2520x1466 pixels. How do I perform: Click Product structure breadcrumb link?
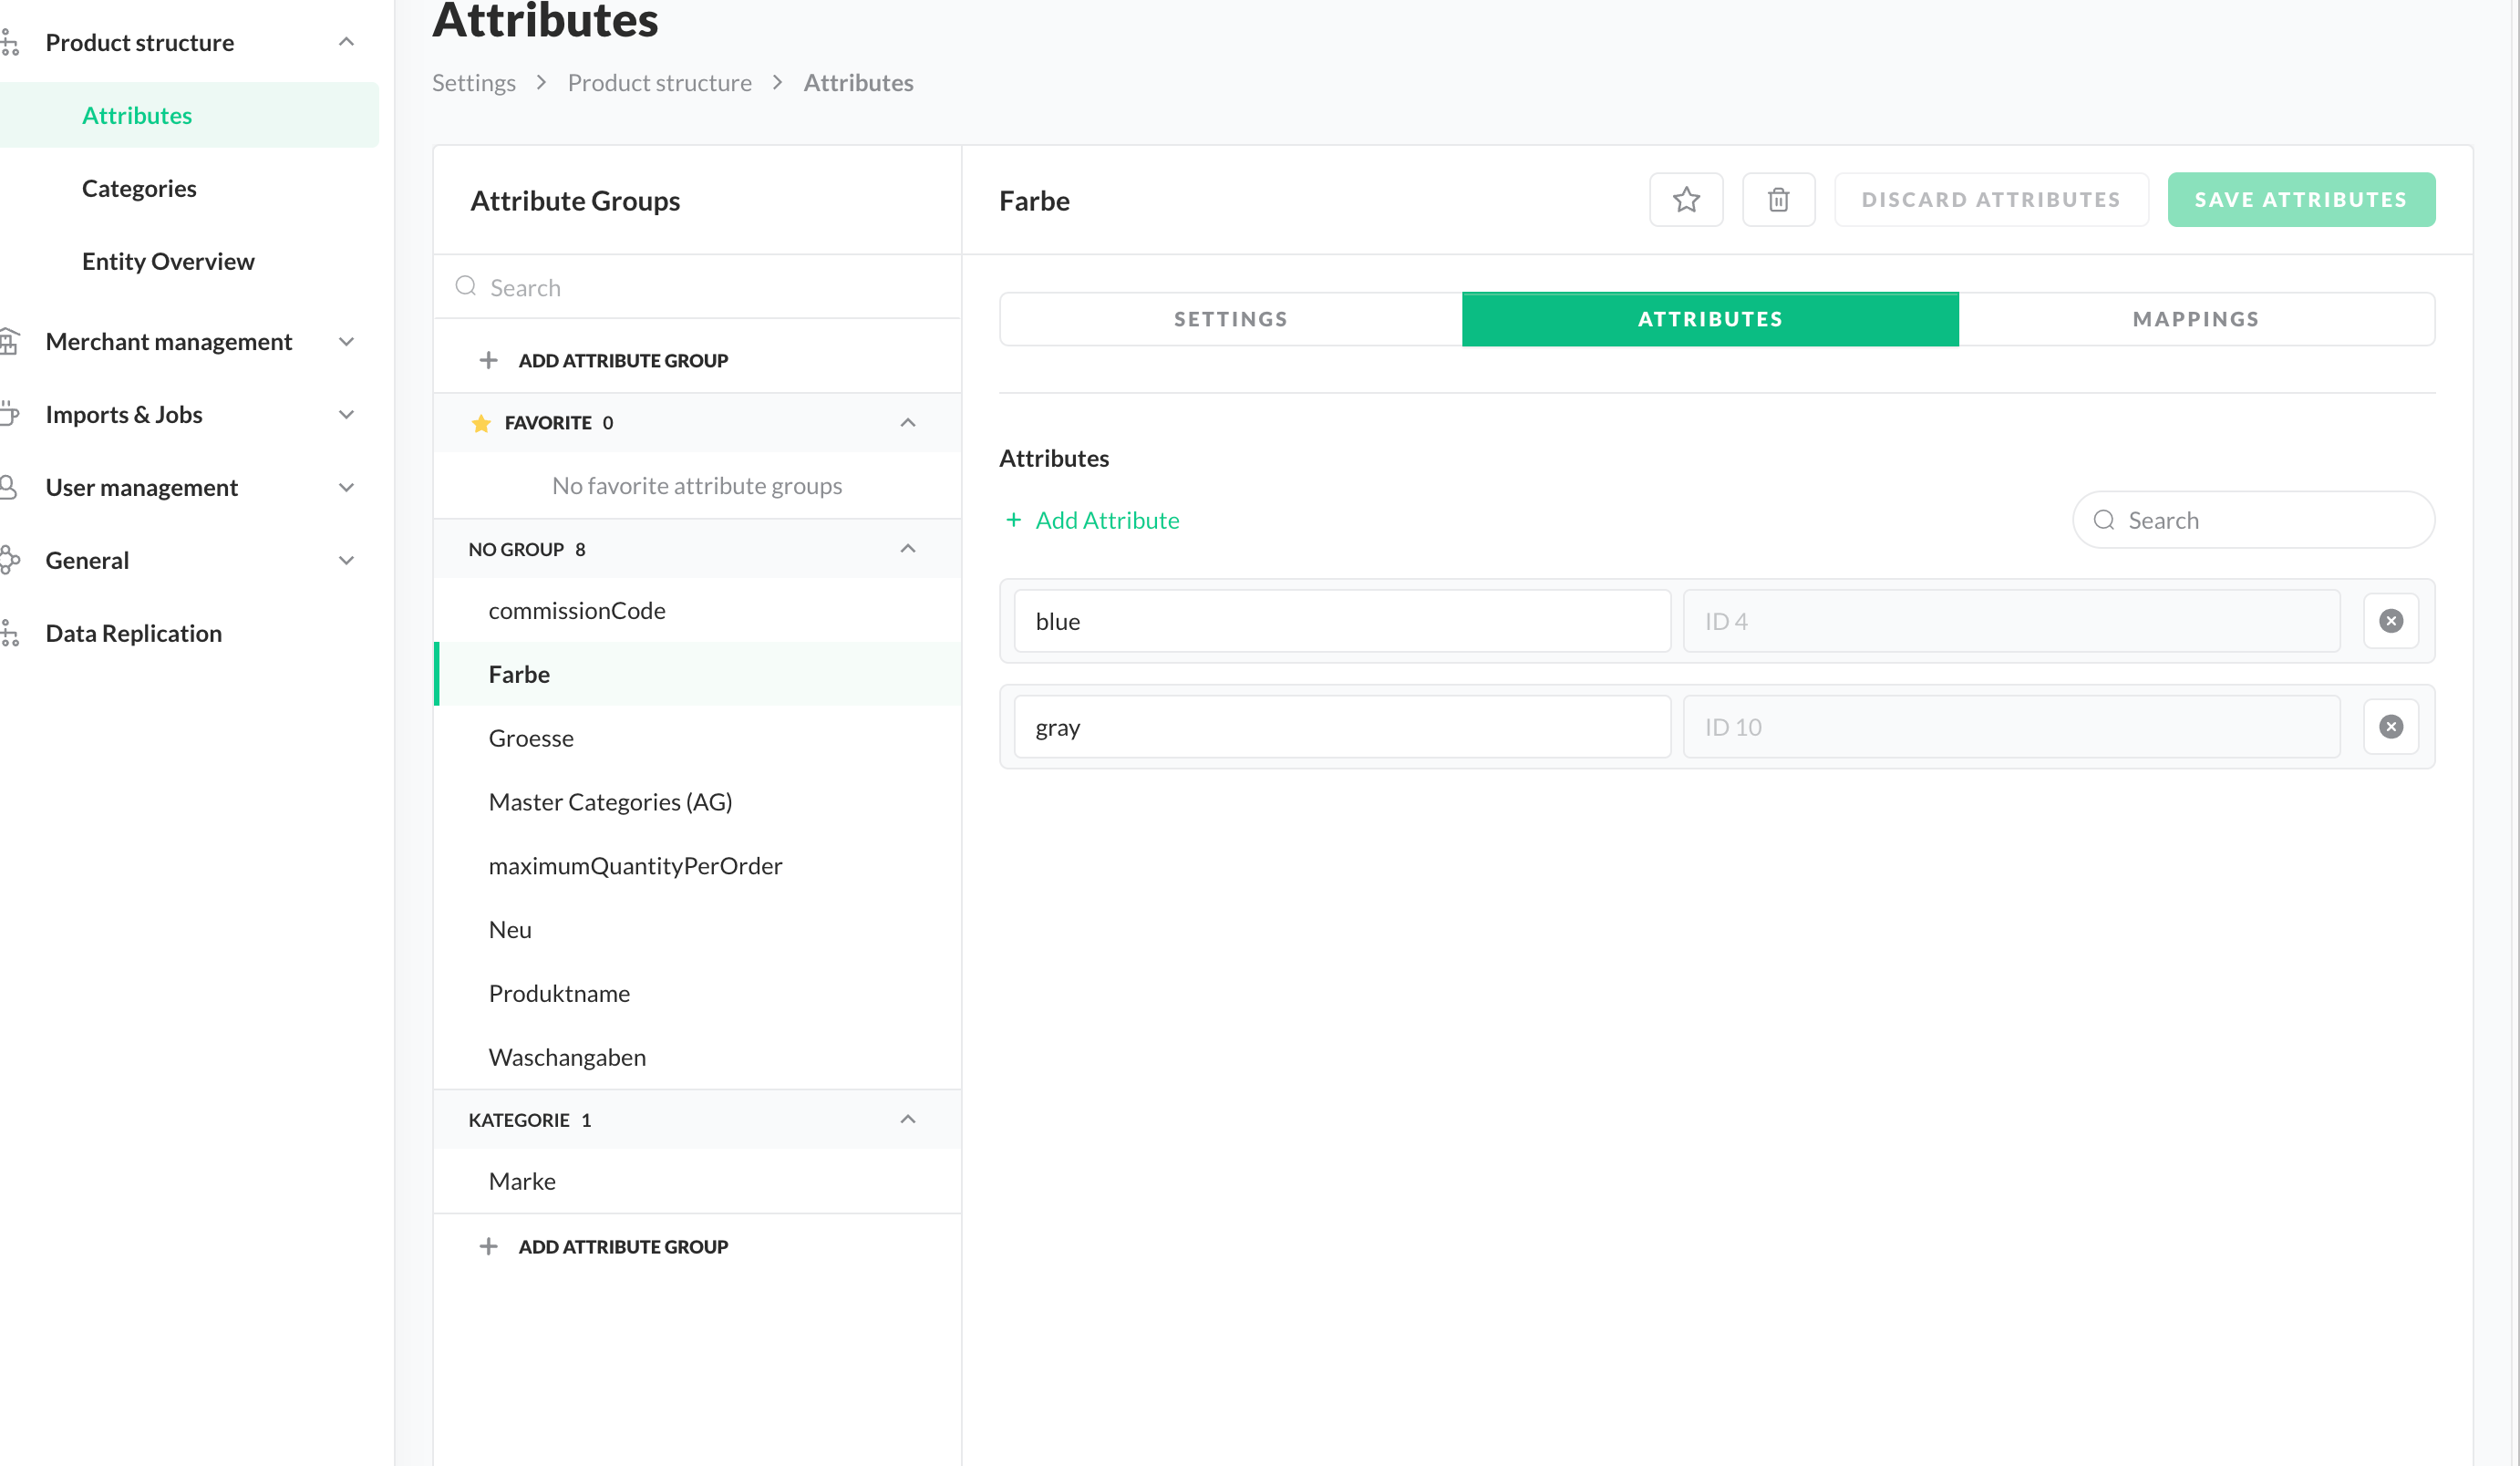(x=659, y=83)
